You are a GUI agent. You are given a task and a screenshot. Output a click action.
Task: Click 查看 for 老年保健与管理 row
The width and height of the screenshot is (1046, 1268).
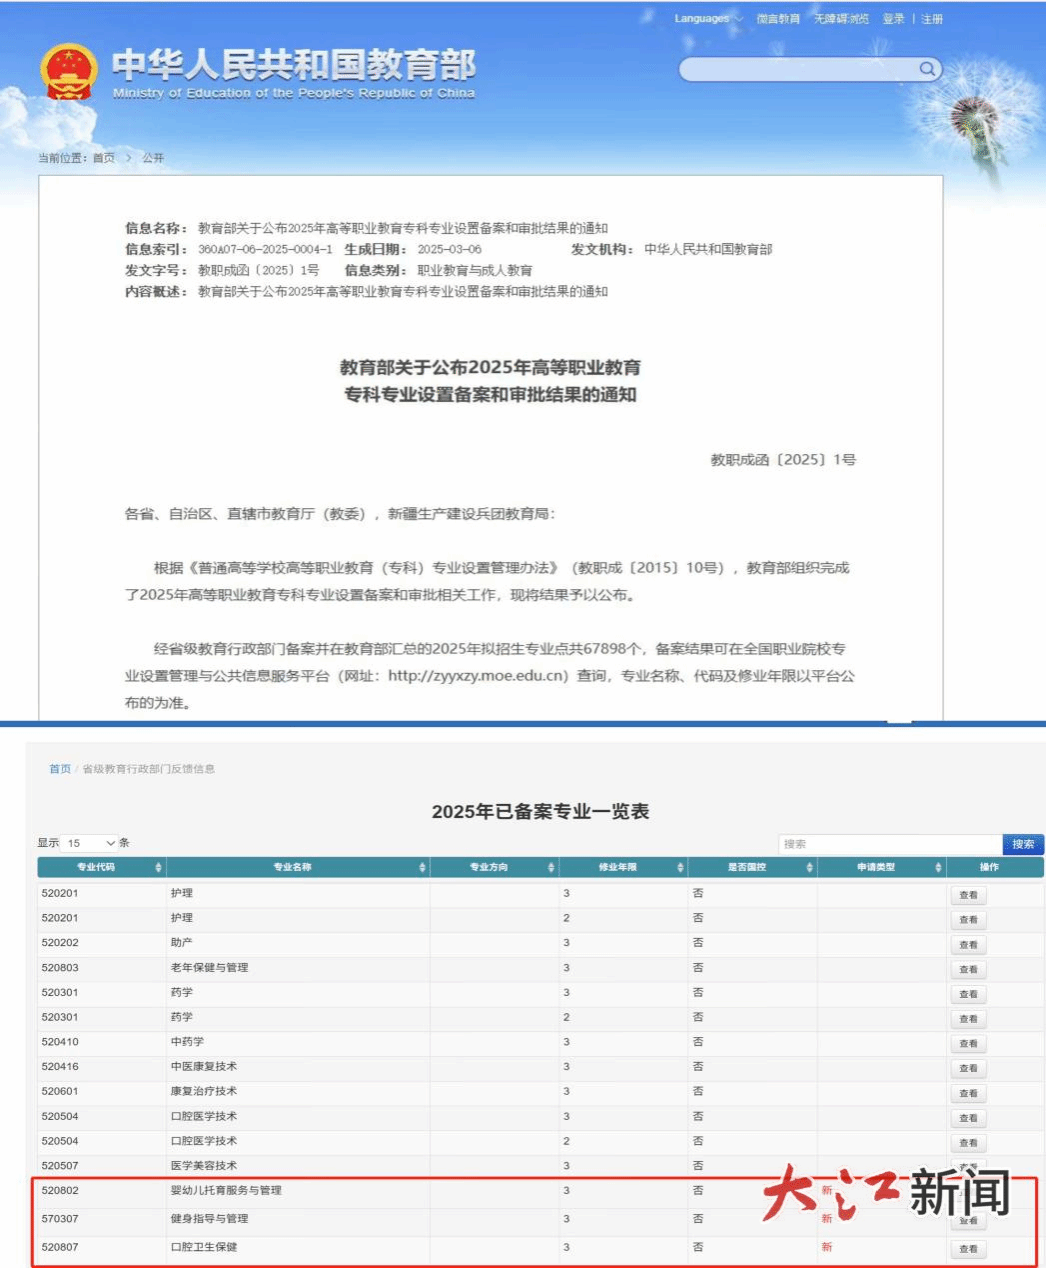point(968,969)
